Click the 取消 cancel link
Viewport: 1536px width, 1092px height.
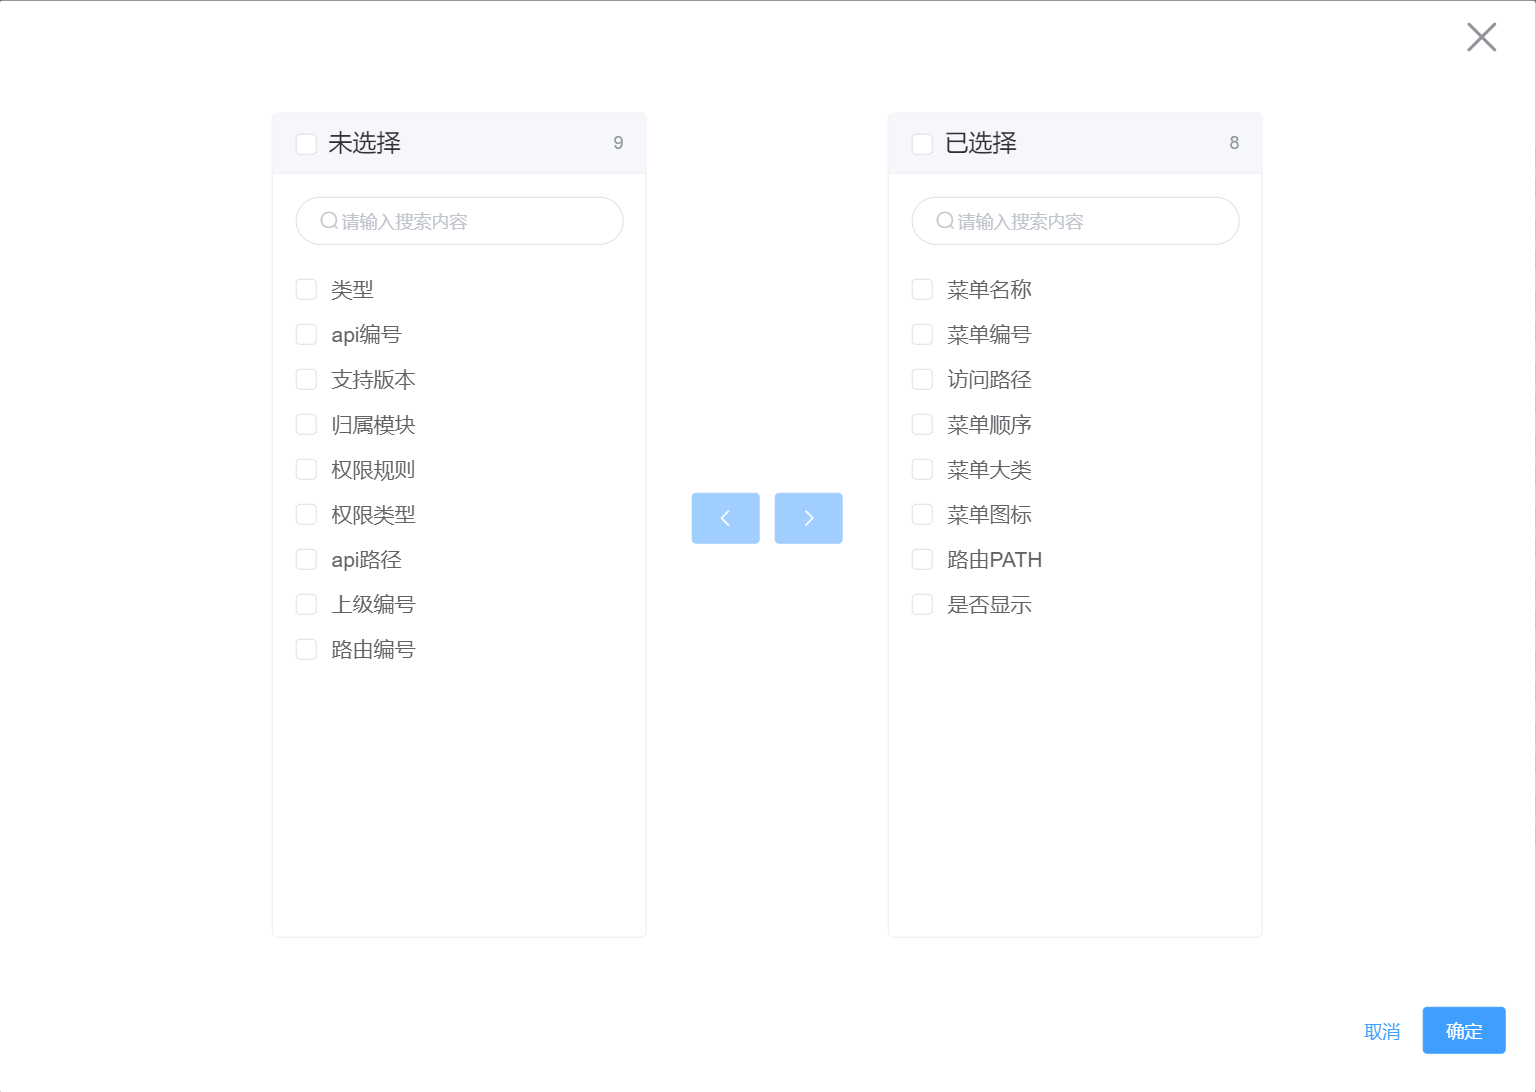(x=1382, y=1031)
